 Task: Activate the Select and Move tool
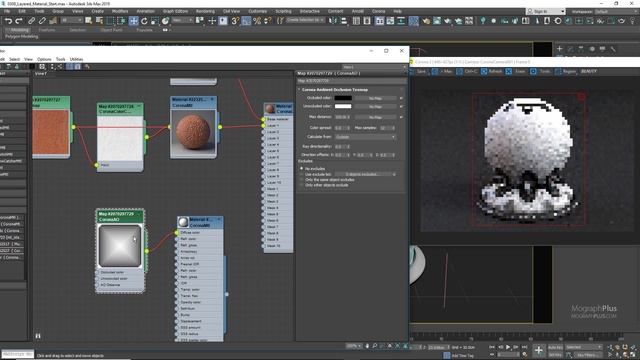coord(133,21)
